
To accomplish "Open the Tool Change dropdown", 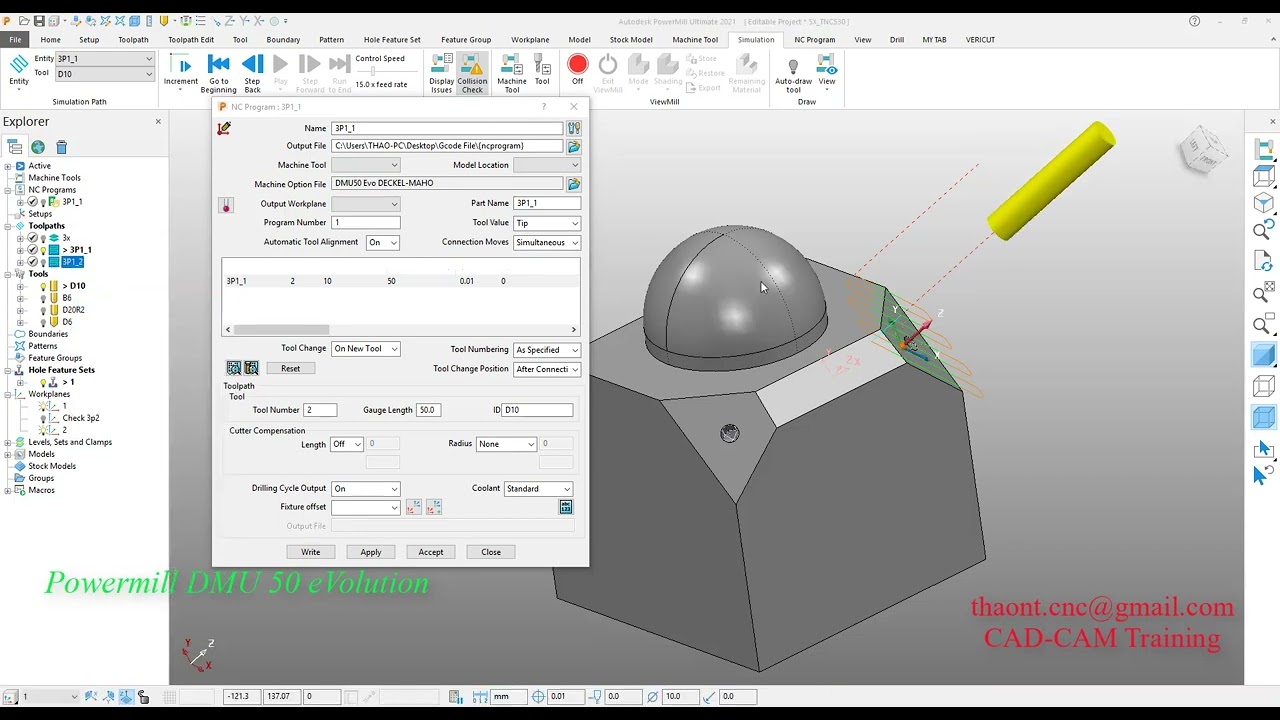I will pos(366,349).
